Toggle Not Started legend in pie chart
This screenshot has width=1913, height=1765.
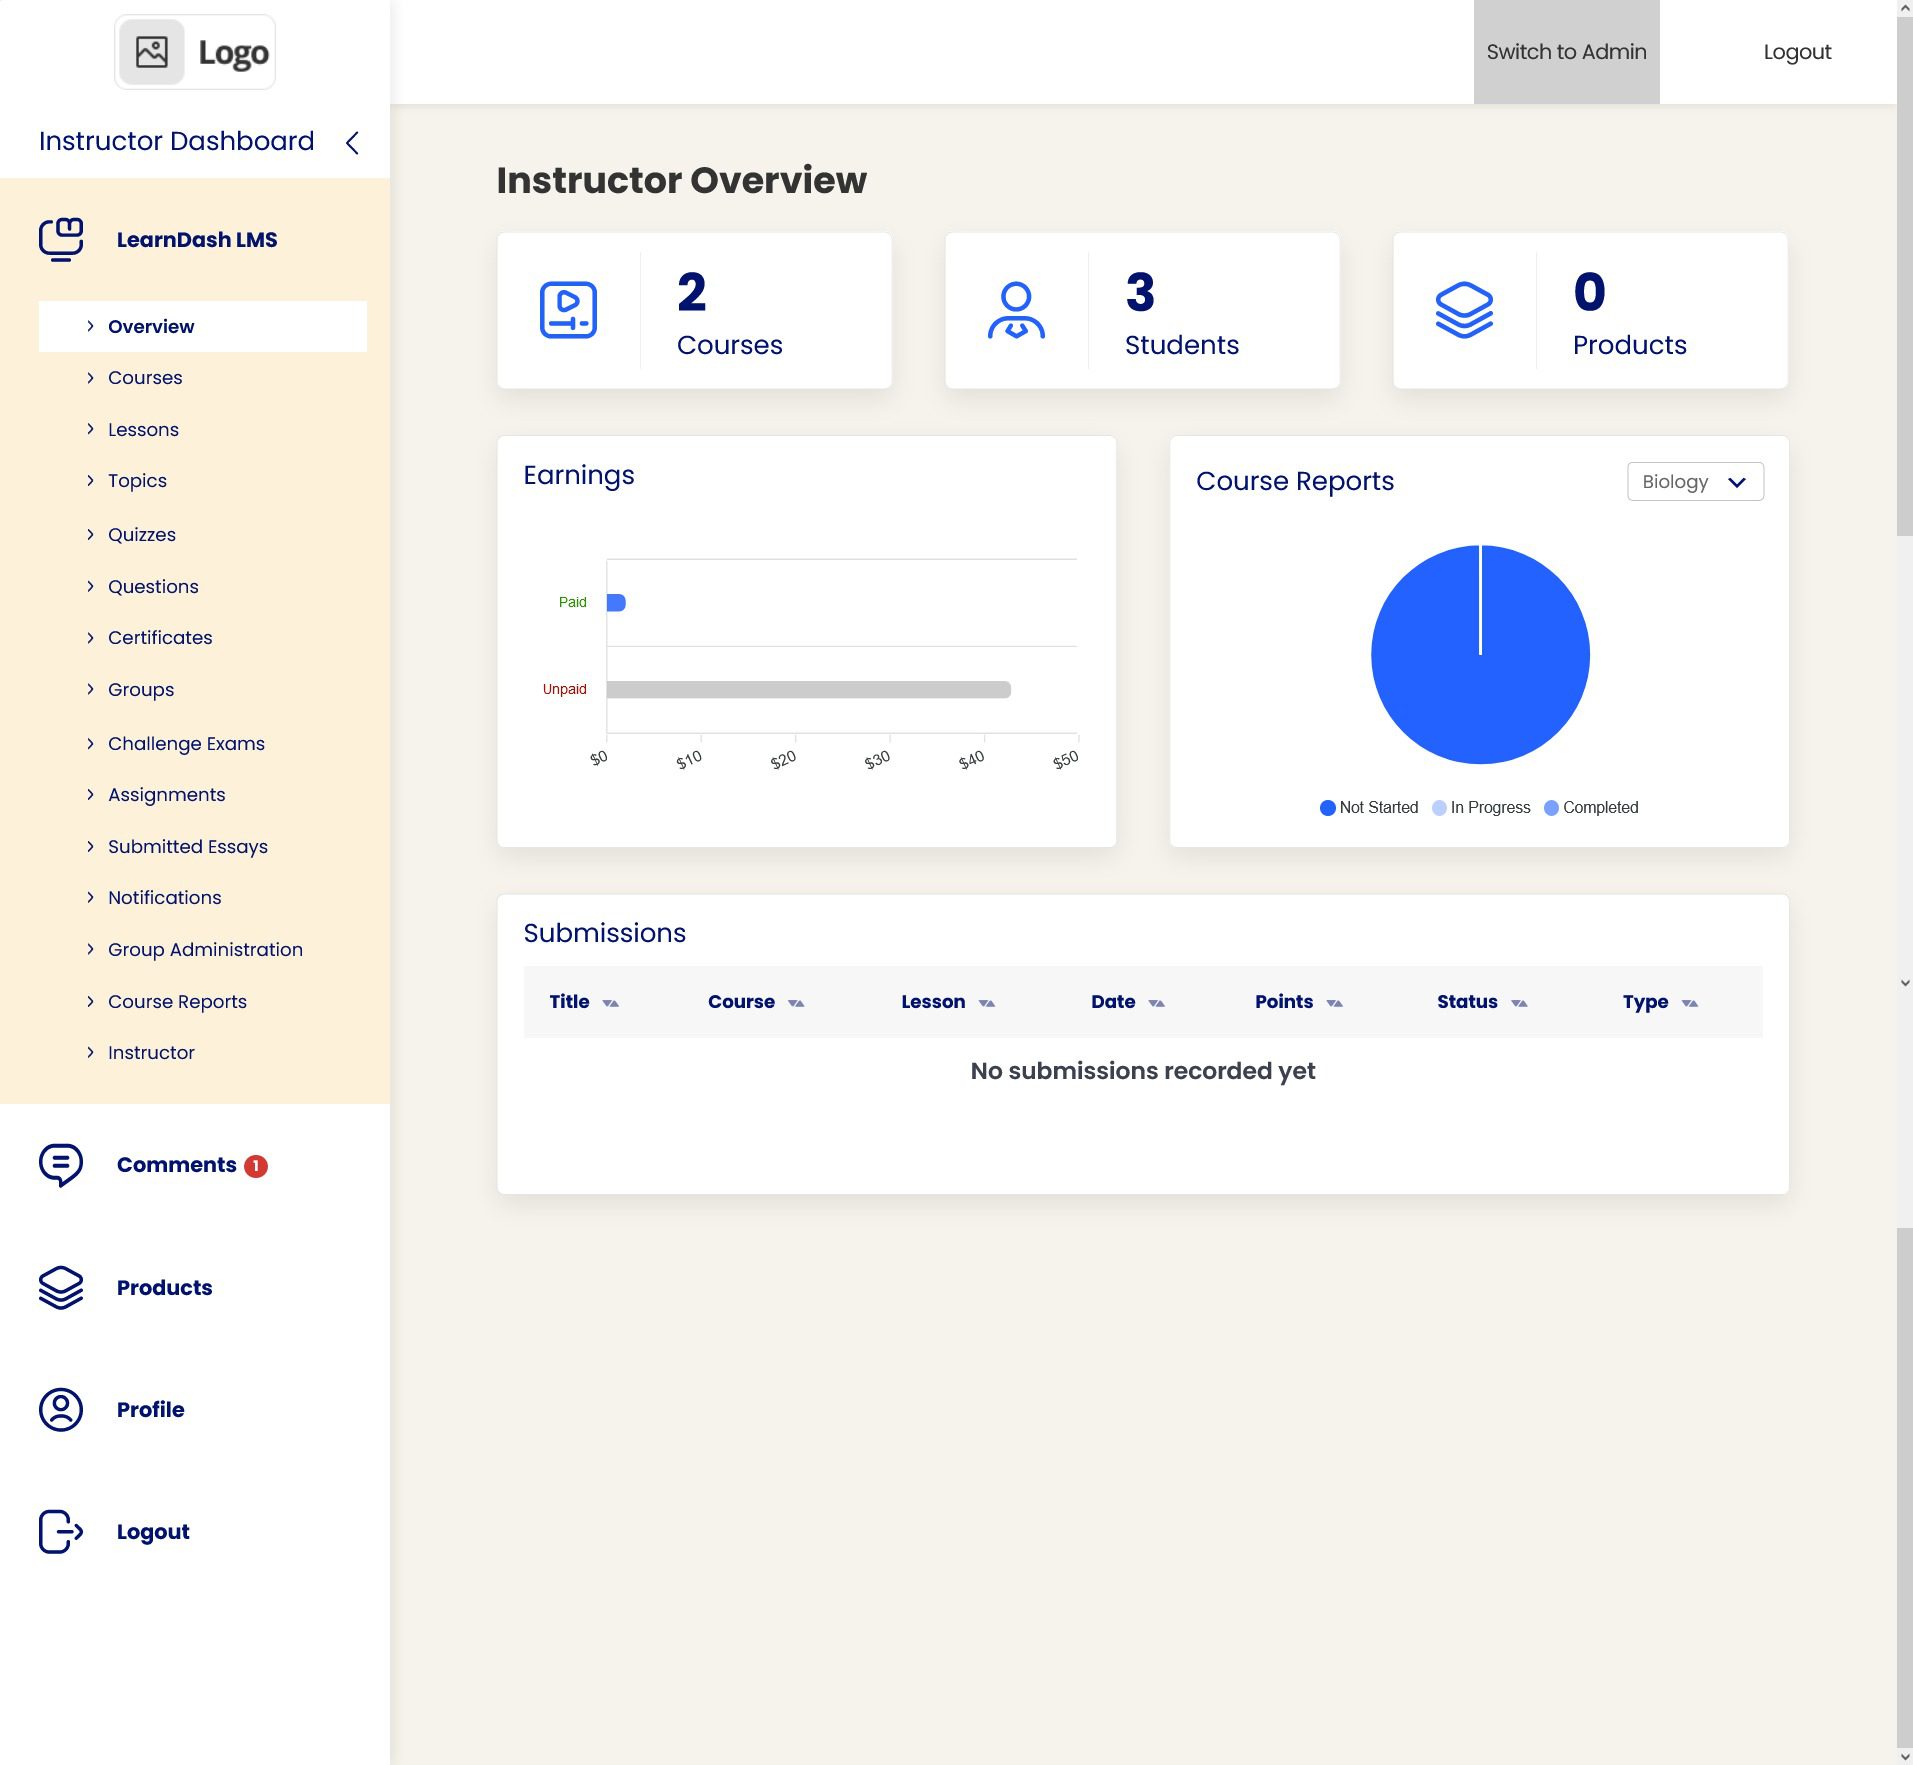(1369, 808)
